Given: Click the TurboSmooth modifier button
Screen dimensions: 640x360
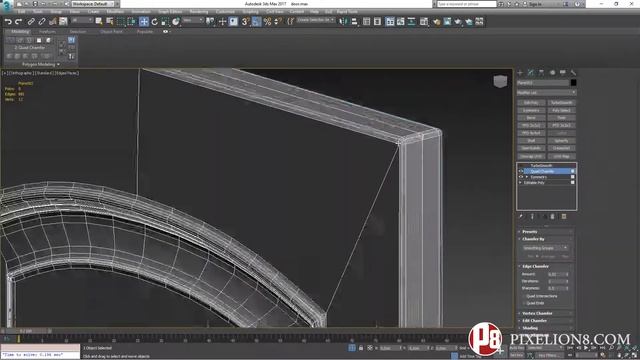Looking at the screenshot, I should pyautogui.click(x=561, y=103).
